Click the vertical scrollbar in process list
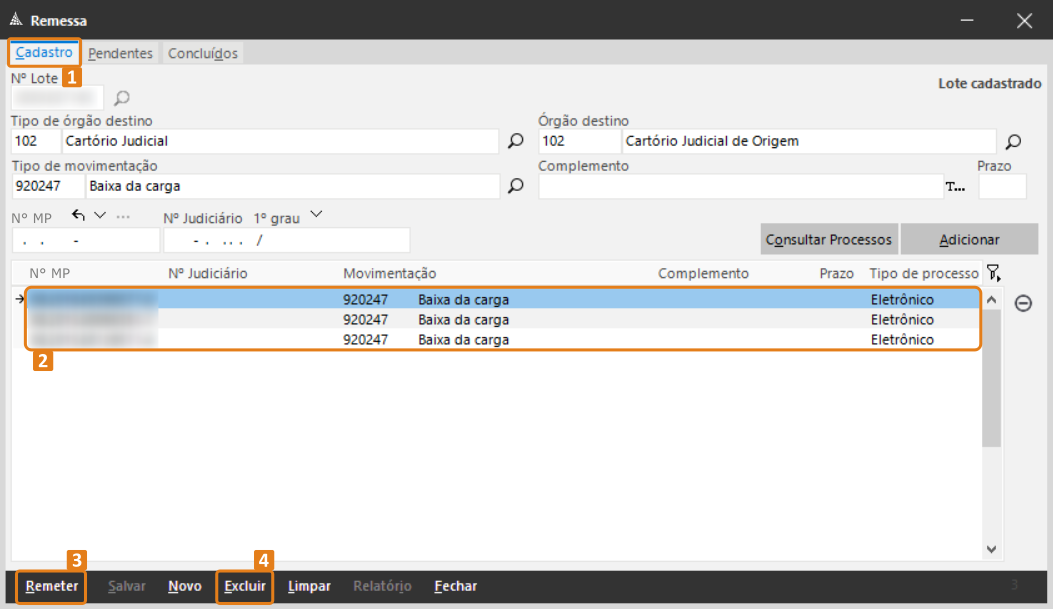This screenshot has height=609, width=1053. click(991, 400)
